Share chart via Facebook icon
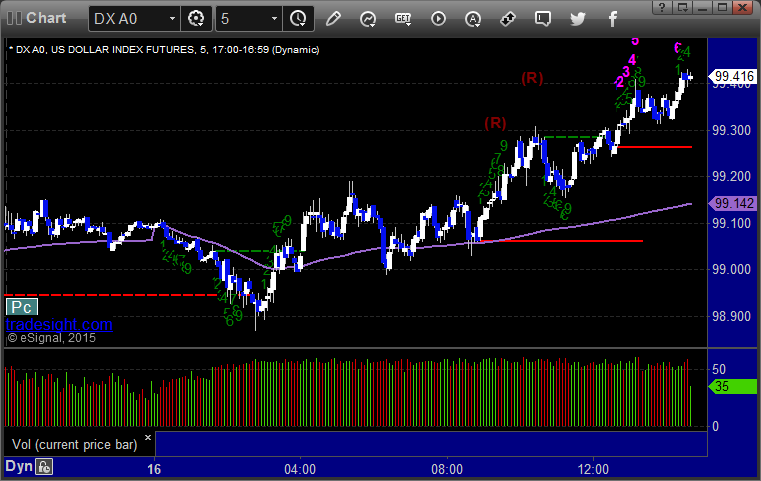This screenshot has height=481, width=761. 613,19
